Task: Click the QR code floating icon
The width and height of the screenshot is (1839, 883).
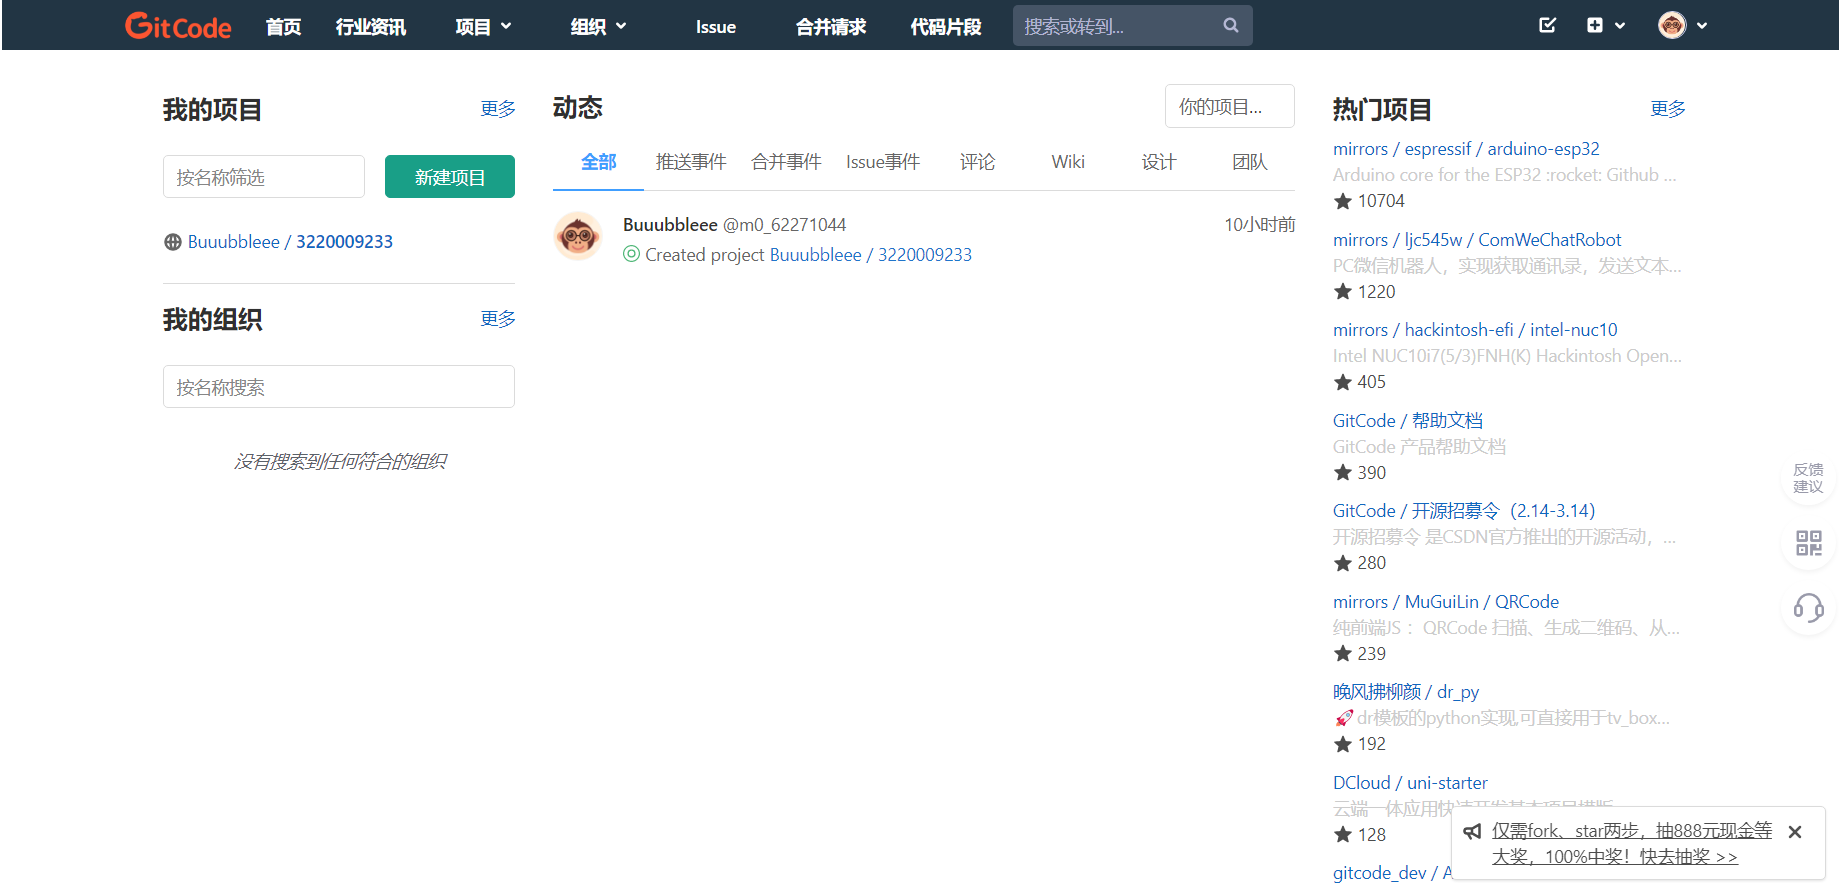Action: coord(1808,543)
